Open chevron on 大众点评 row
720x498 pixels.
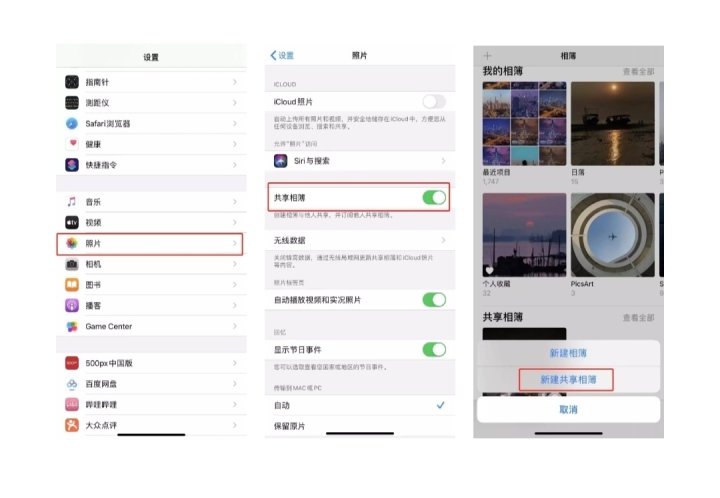(235, 425)
